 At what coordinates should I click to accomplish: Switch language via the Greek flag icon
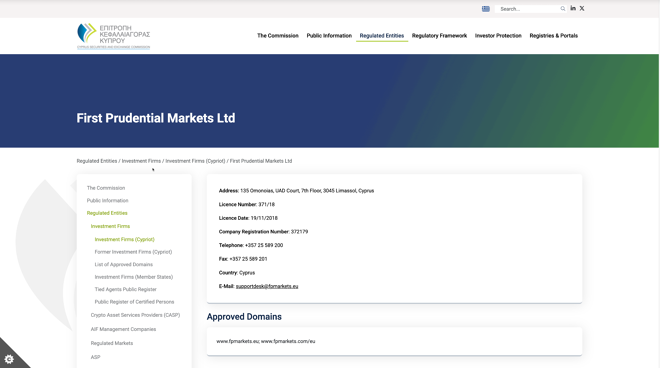(486, 9)
